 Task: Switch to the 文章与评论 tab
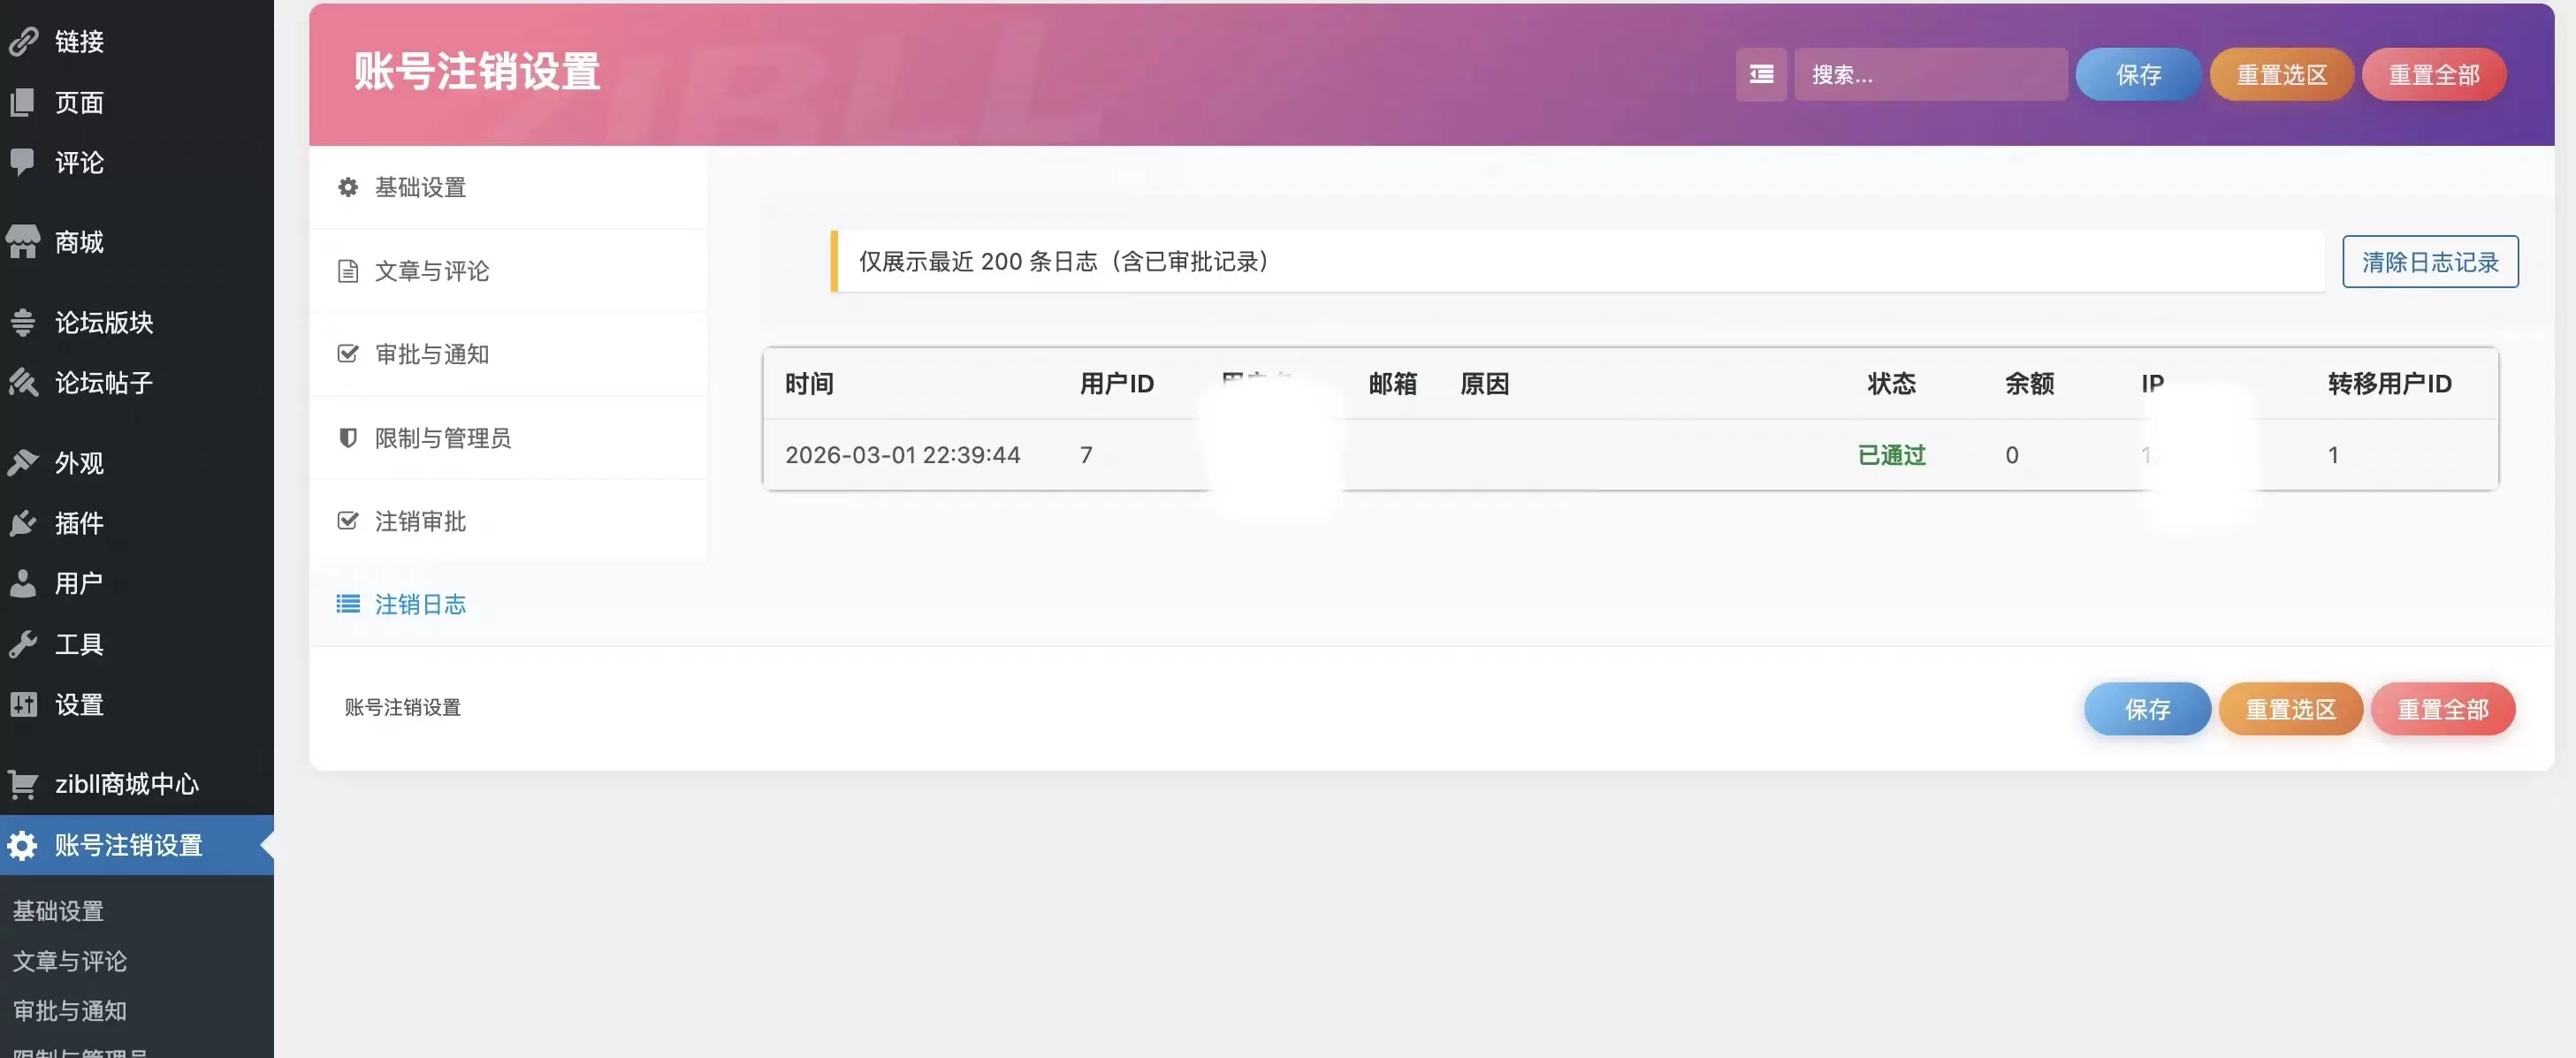431,271
